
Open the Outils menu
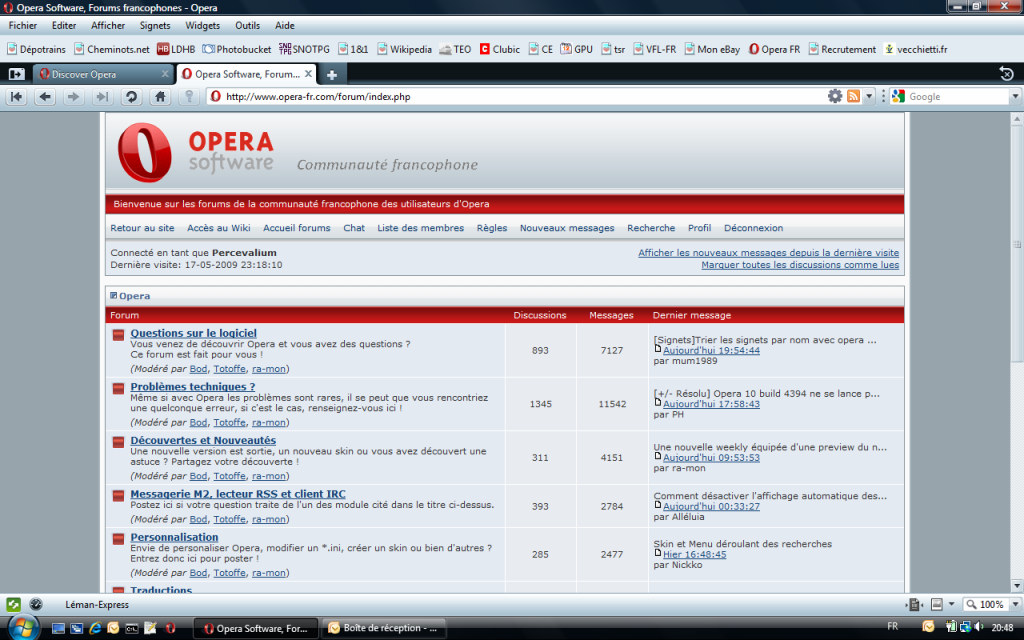pos(248,25)
